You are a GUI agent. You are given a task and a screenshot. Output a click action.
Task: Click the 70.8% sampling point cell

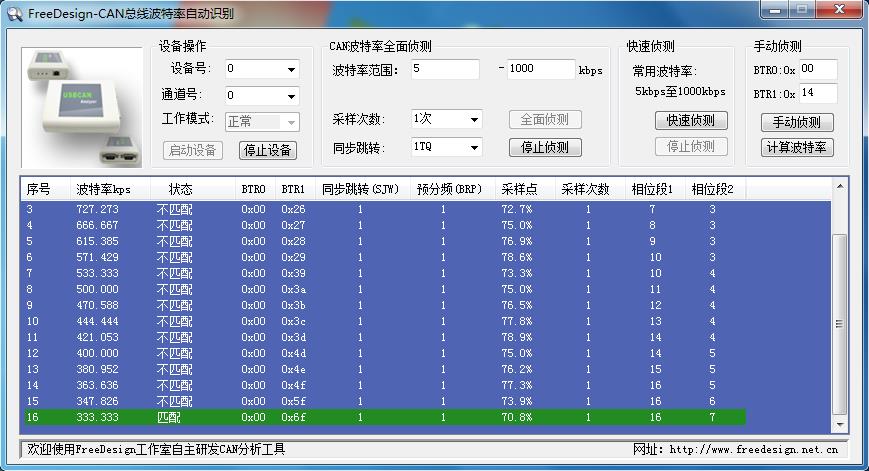click(x=517, y=417)
